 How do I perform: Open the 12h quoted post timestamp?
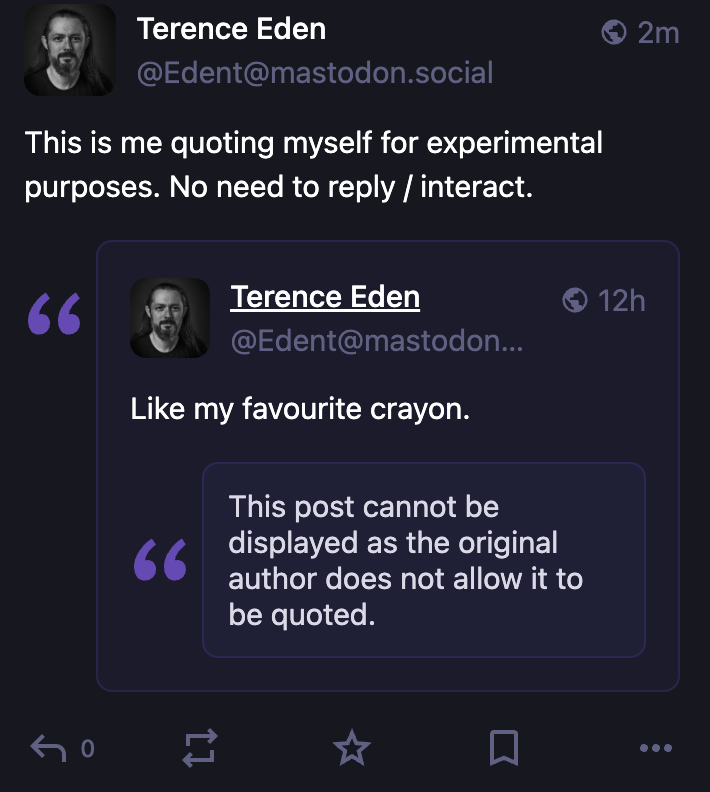coord(621,300)
